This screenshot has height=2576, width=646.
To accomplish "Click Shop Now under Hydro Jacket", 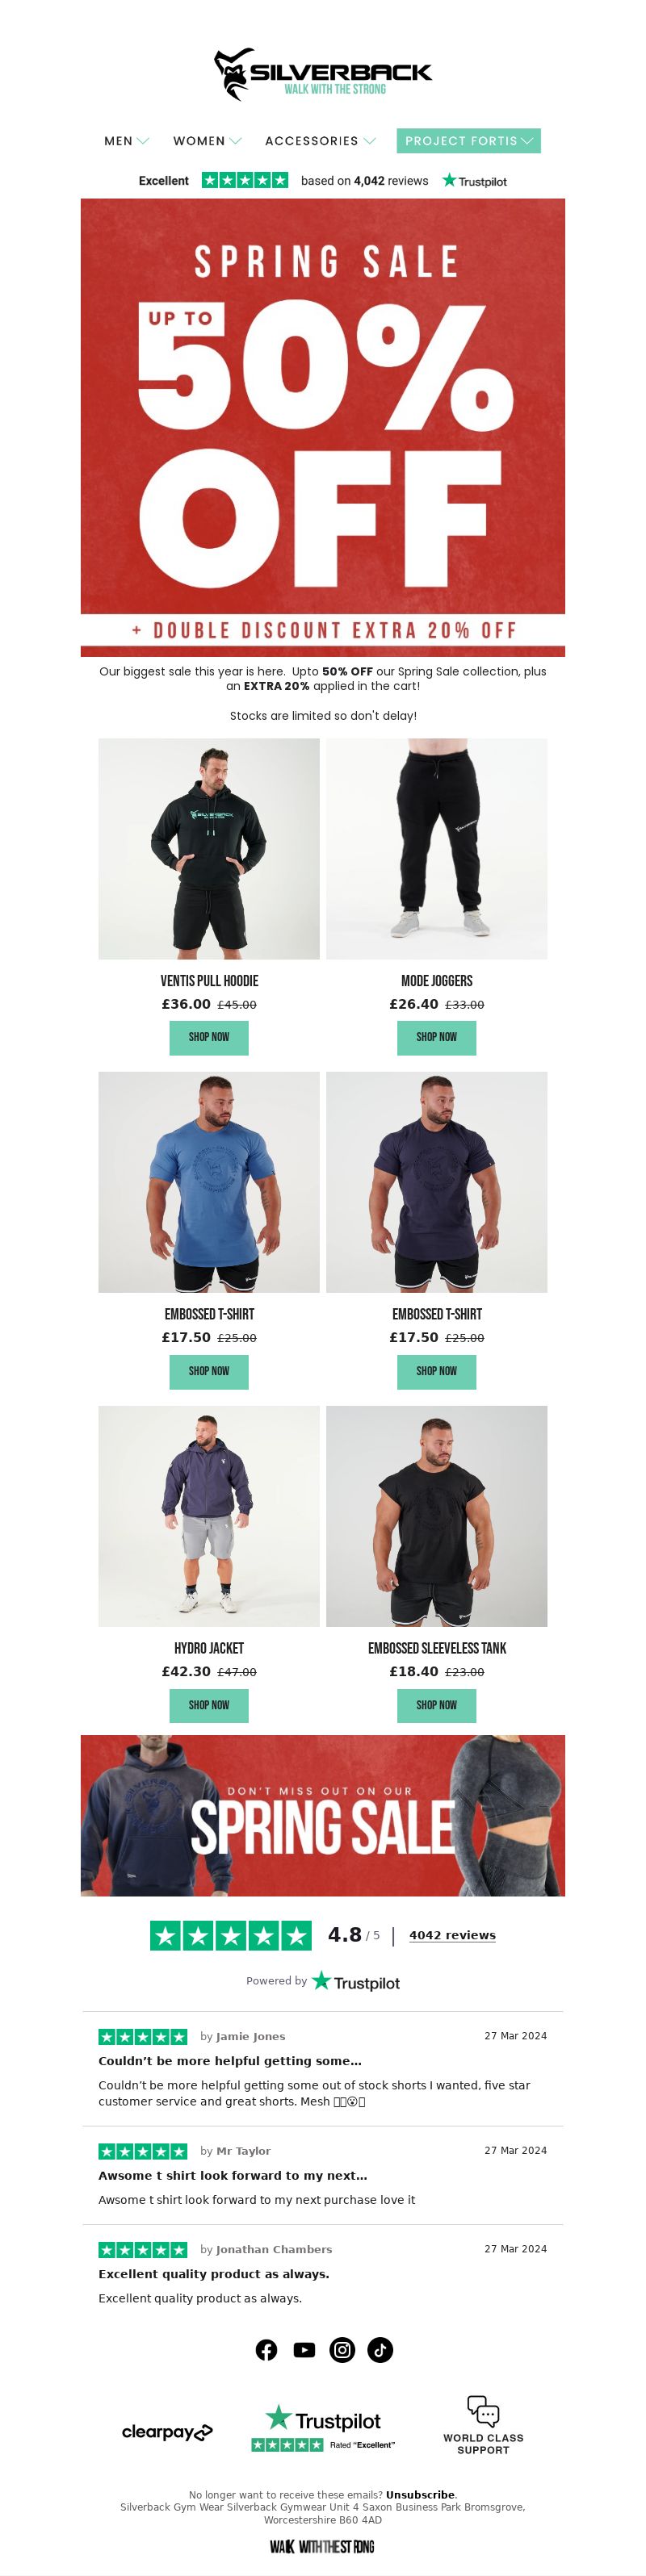I will tap(209, 1705).
